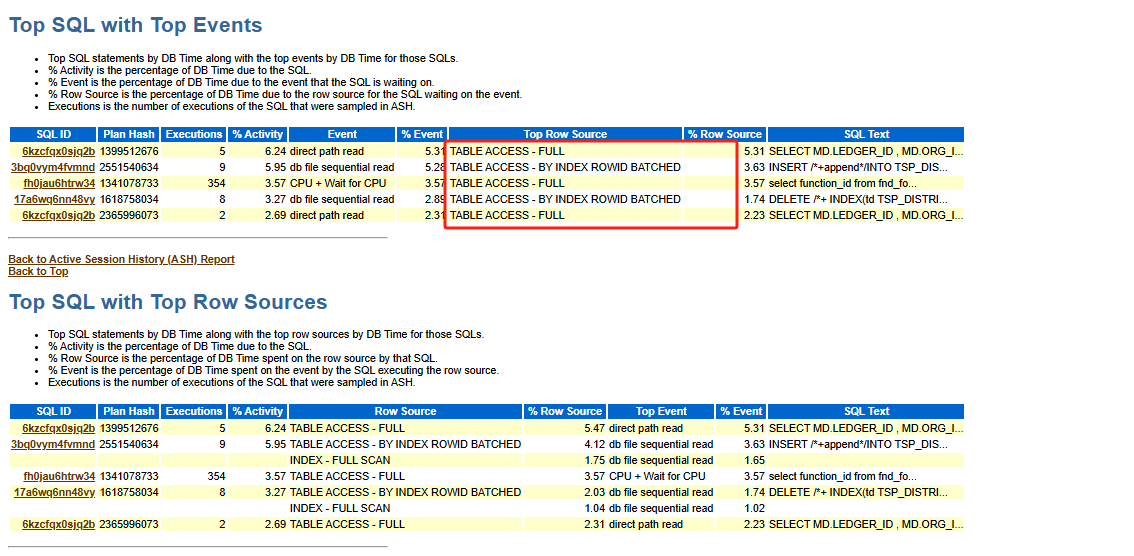Viewport: 1134px width, 556px height.
Task: Open SQL ID 17a6wq6nn48vy in Top Events table
Action: pyautogui.click(x=54, y=199)
